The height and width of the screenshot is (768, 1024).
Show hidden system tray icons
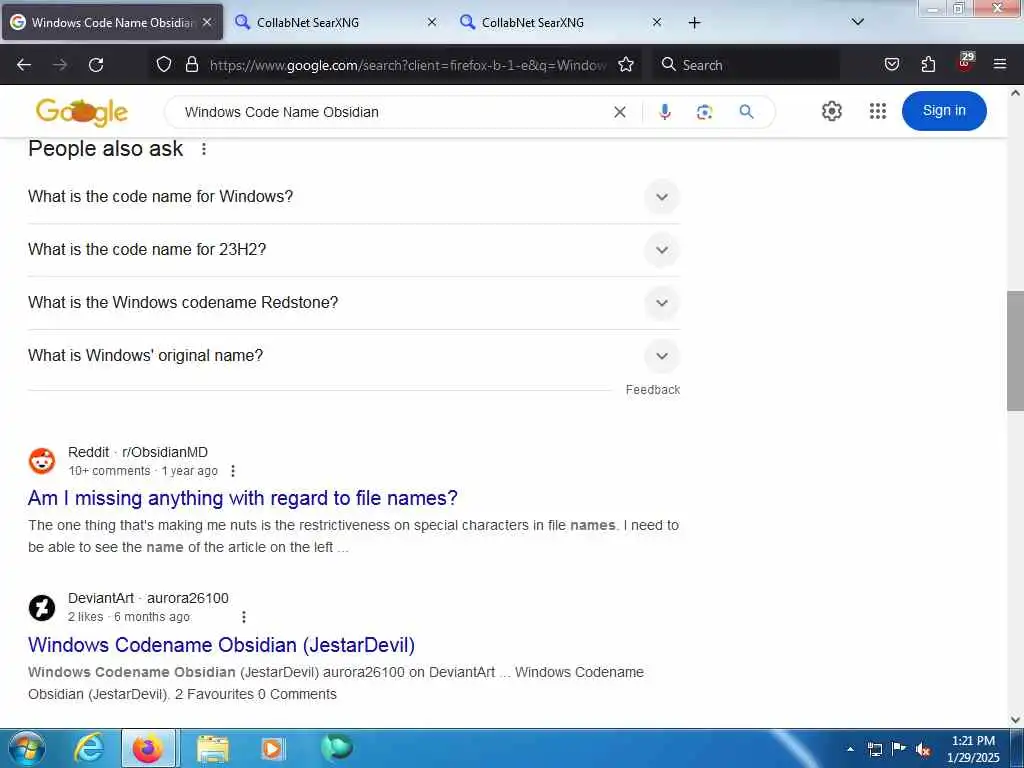click(850, 749)
